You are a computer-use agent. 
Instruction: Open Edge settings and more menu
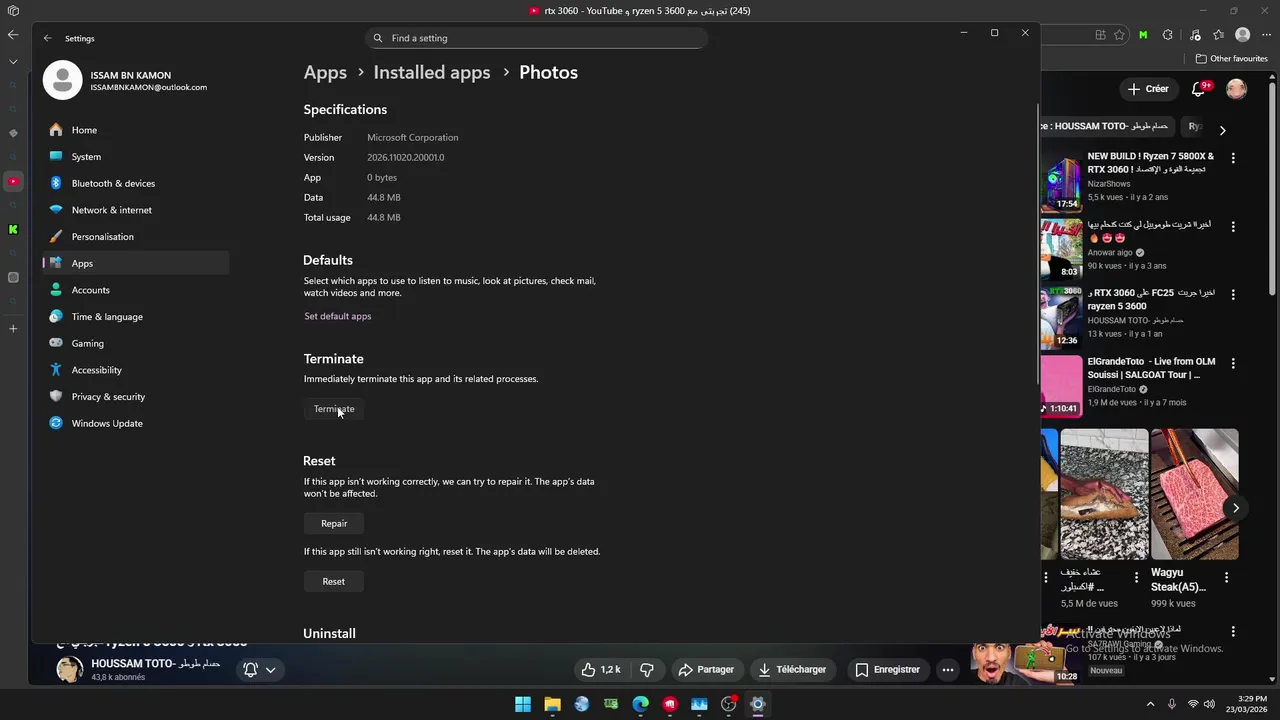[1266, 35]
